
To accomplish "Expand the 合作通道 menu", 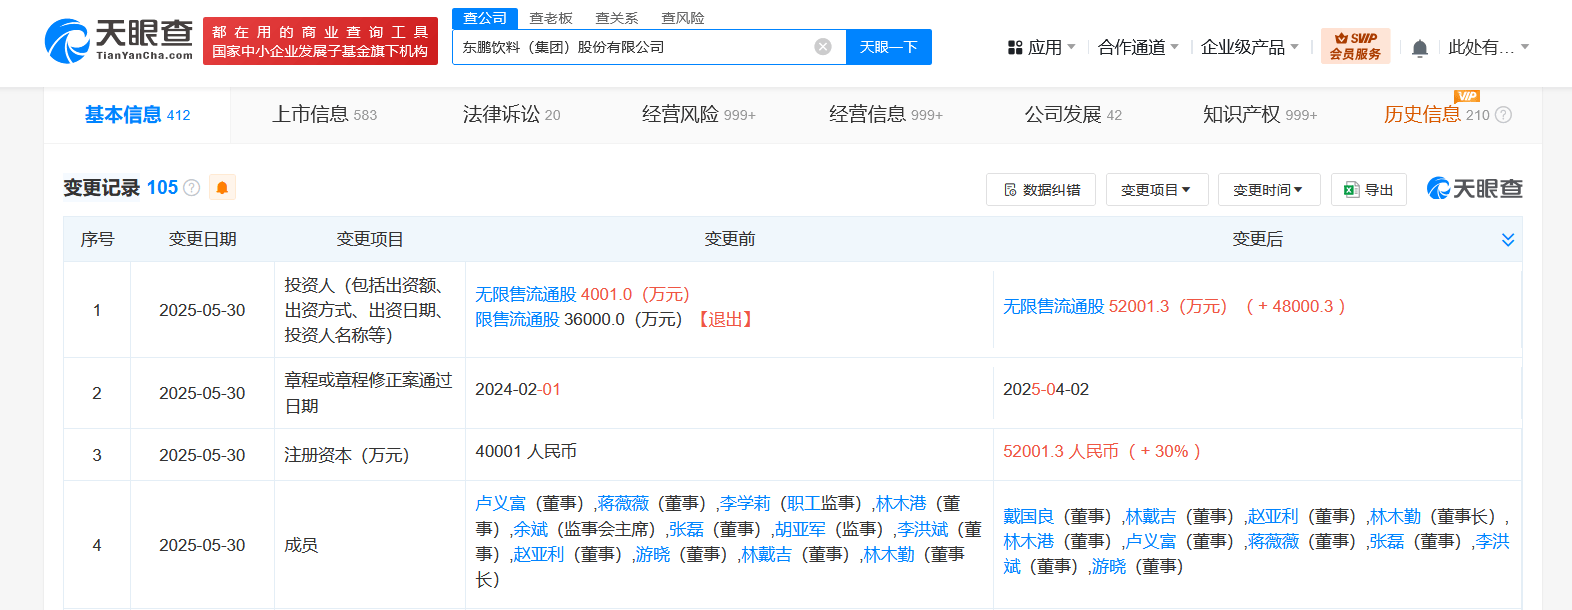I will click(x=1138, y=47).
